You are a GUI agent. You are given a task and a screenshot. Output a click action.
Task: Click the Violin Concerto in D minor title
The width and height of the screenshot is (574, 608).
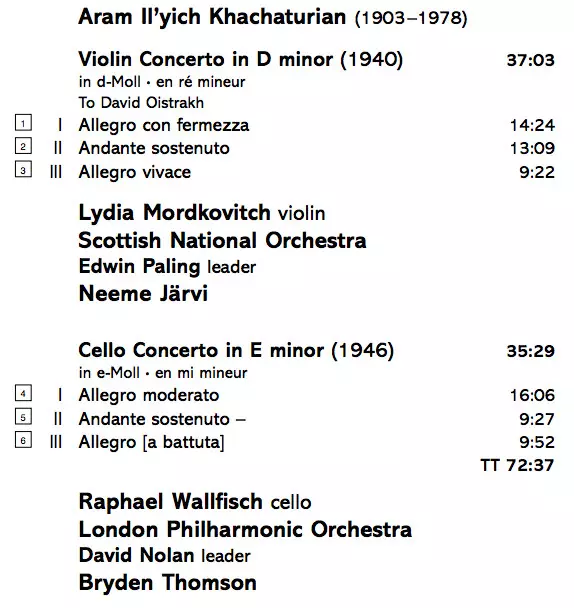point(240,60)
